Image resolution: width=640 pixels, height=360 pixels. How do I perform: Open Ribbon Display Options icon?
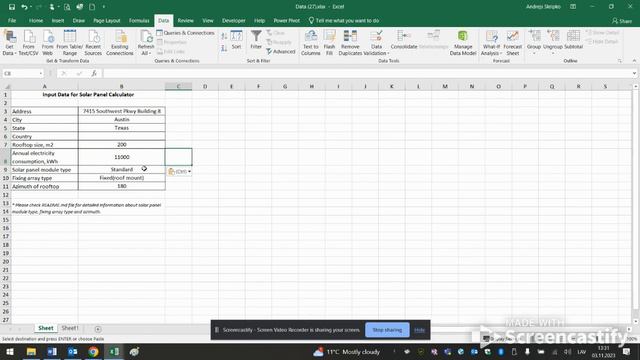point(573,7)
